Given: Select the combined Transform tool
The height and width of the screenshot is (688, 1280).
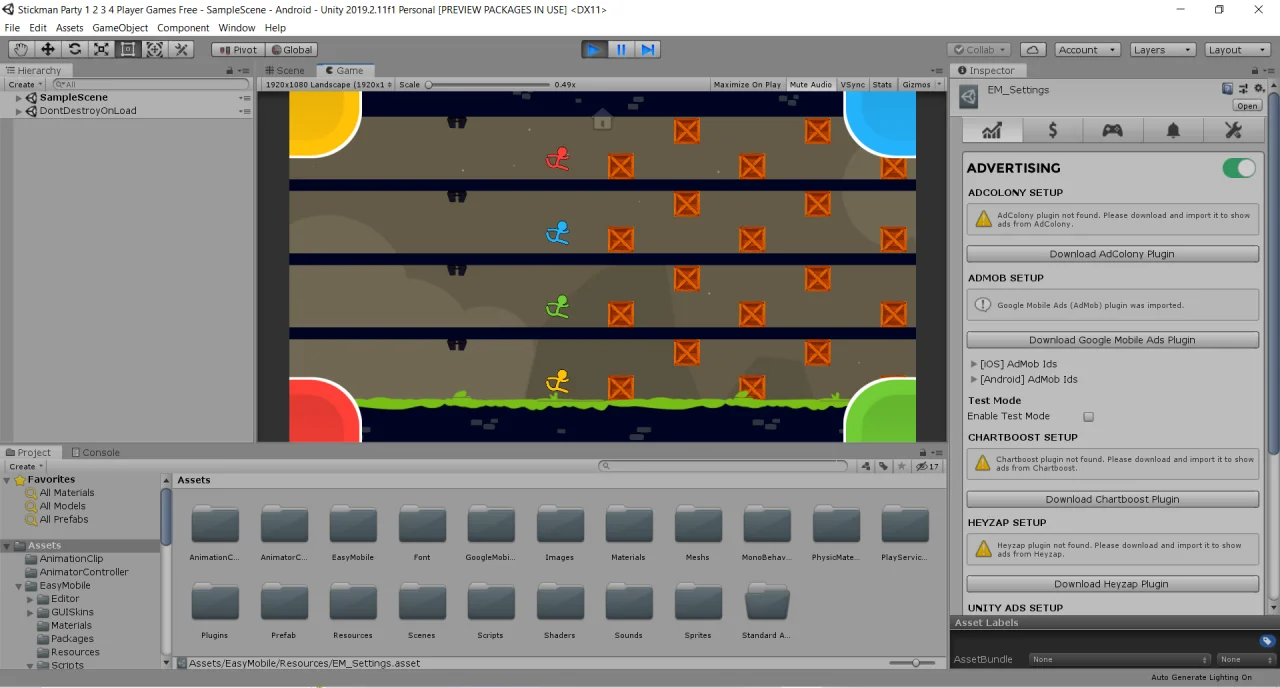Looking at the screenshot, I should pos(155,49).
